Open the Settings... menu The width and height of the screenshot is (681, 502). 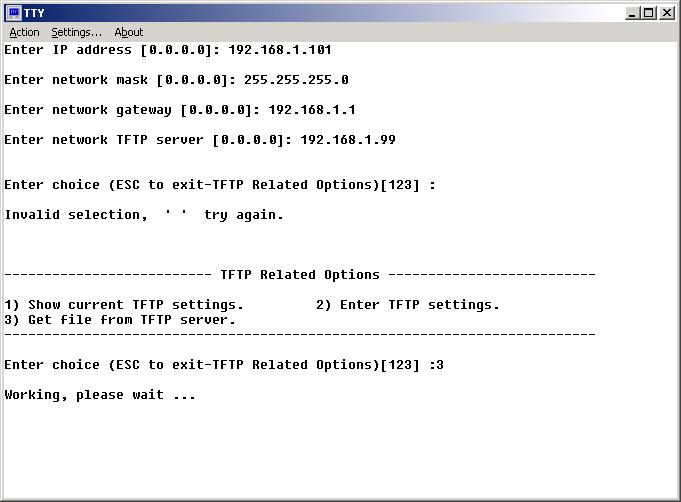click(76, 32)
